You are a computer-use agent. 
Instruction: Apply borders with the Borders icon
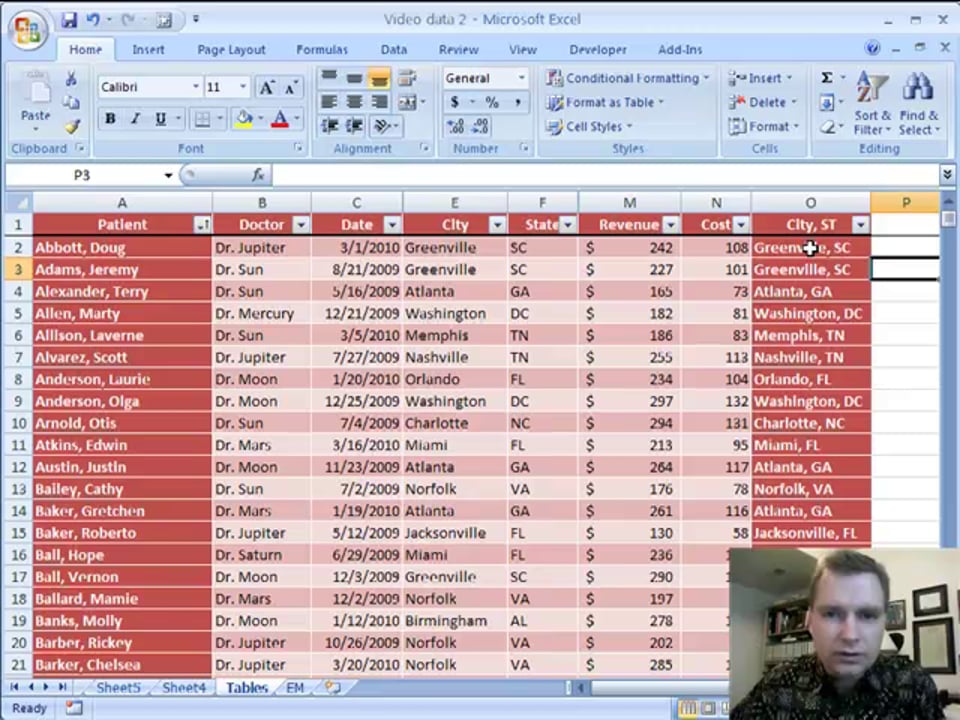pyautogui.click(x=202, y=119)
